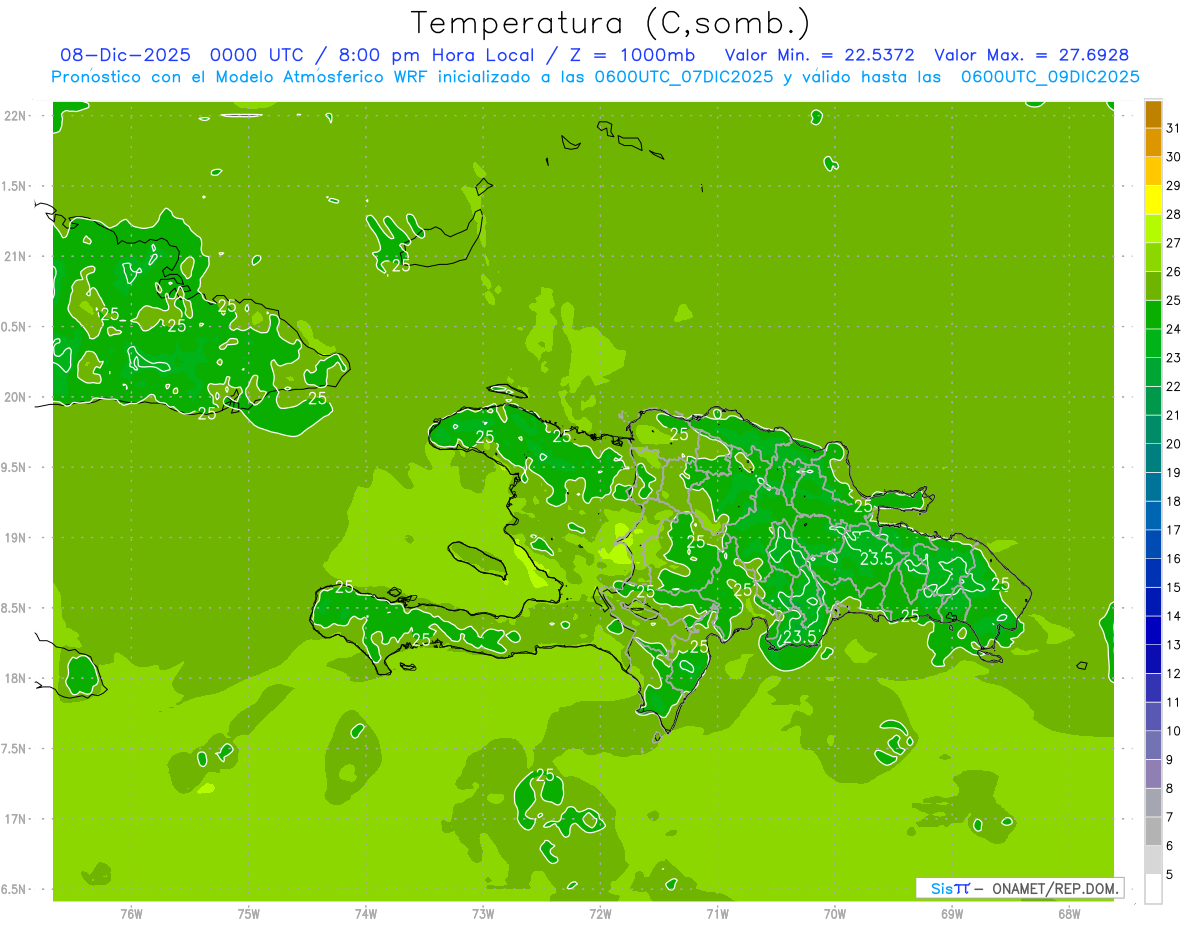The image size is (1200, 927).
Task: Click the "72W" longitude axis label
Action: click(x=600, y=913)
